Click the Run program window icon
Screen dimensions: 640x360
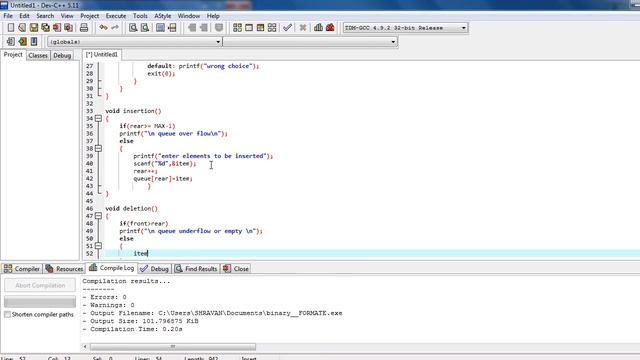[x=249, y=28]
